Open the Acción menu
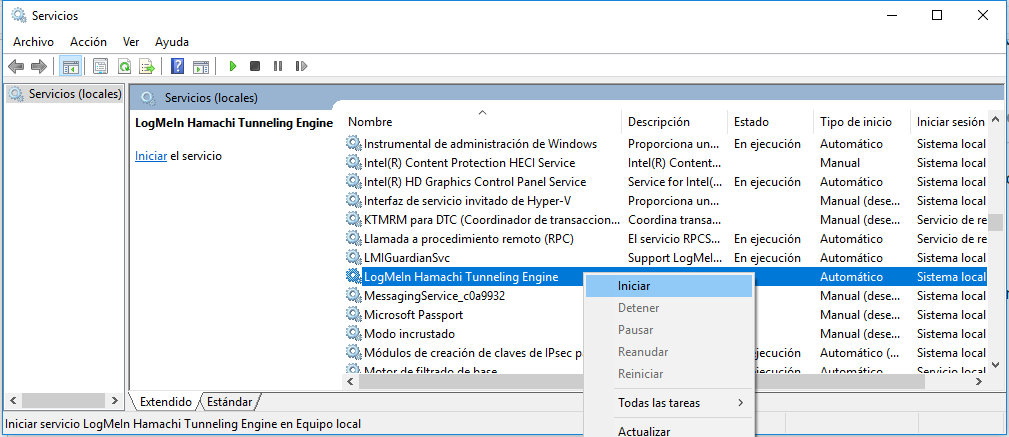This screenshot has height=437, width=1009. (88, 42)
